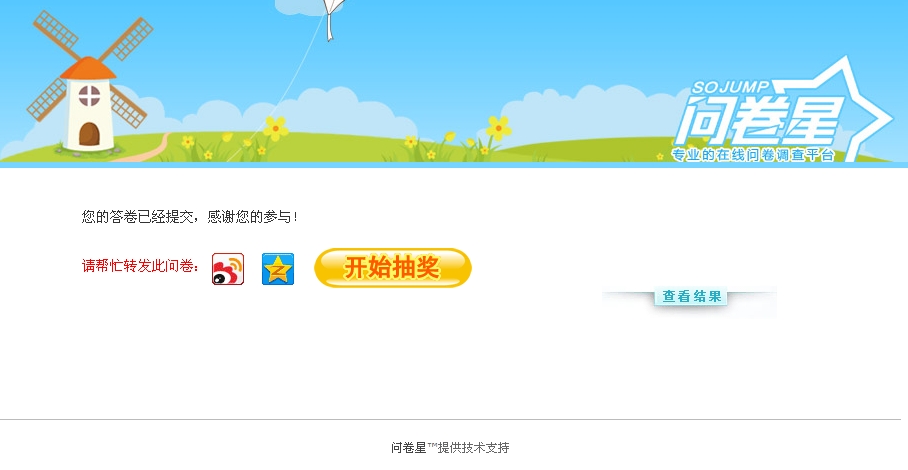Click the 开始抽奖 lottery button
This screenshot has width=908, height=470.
click(x=393, y=268)
